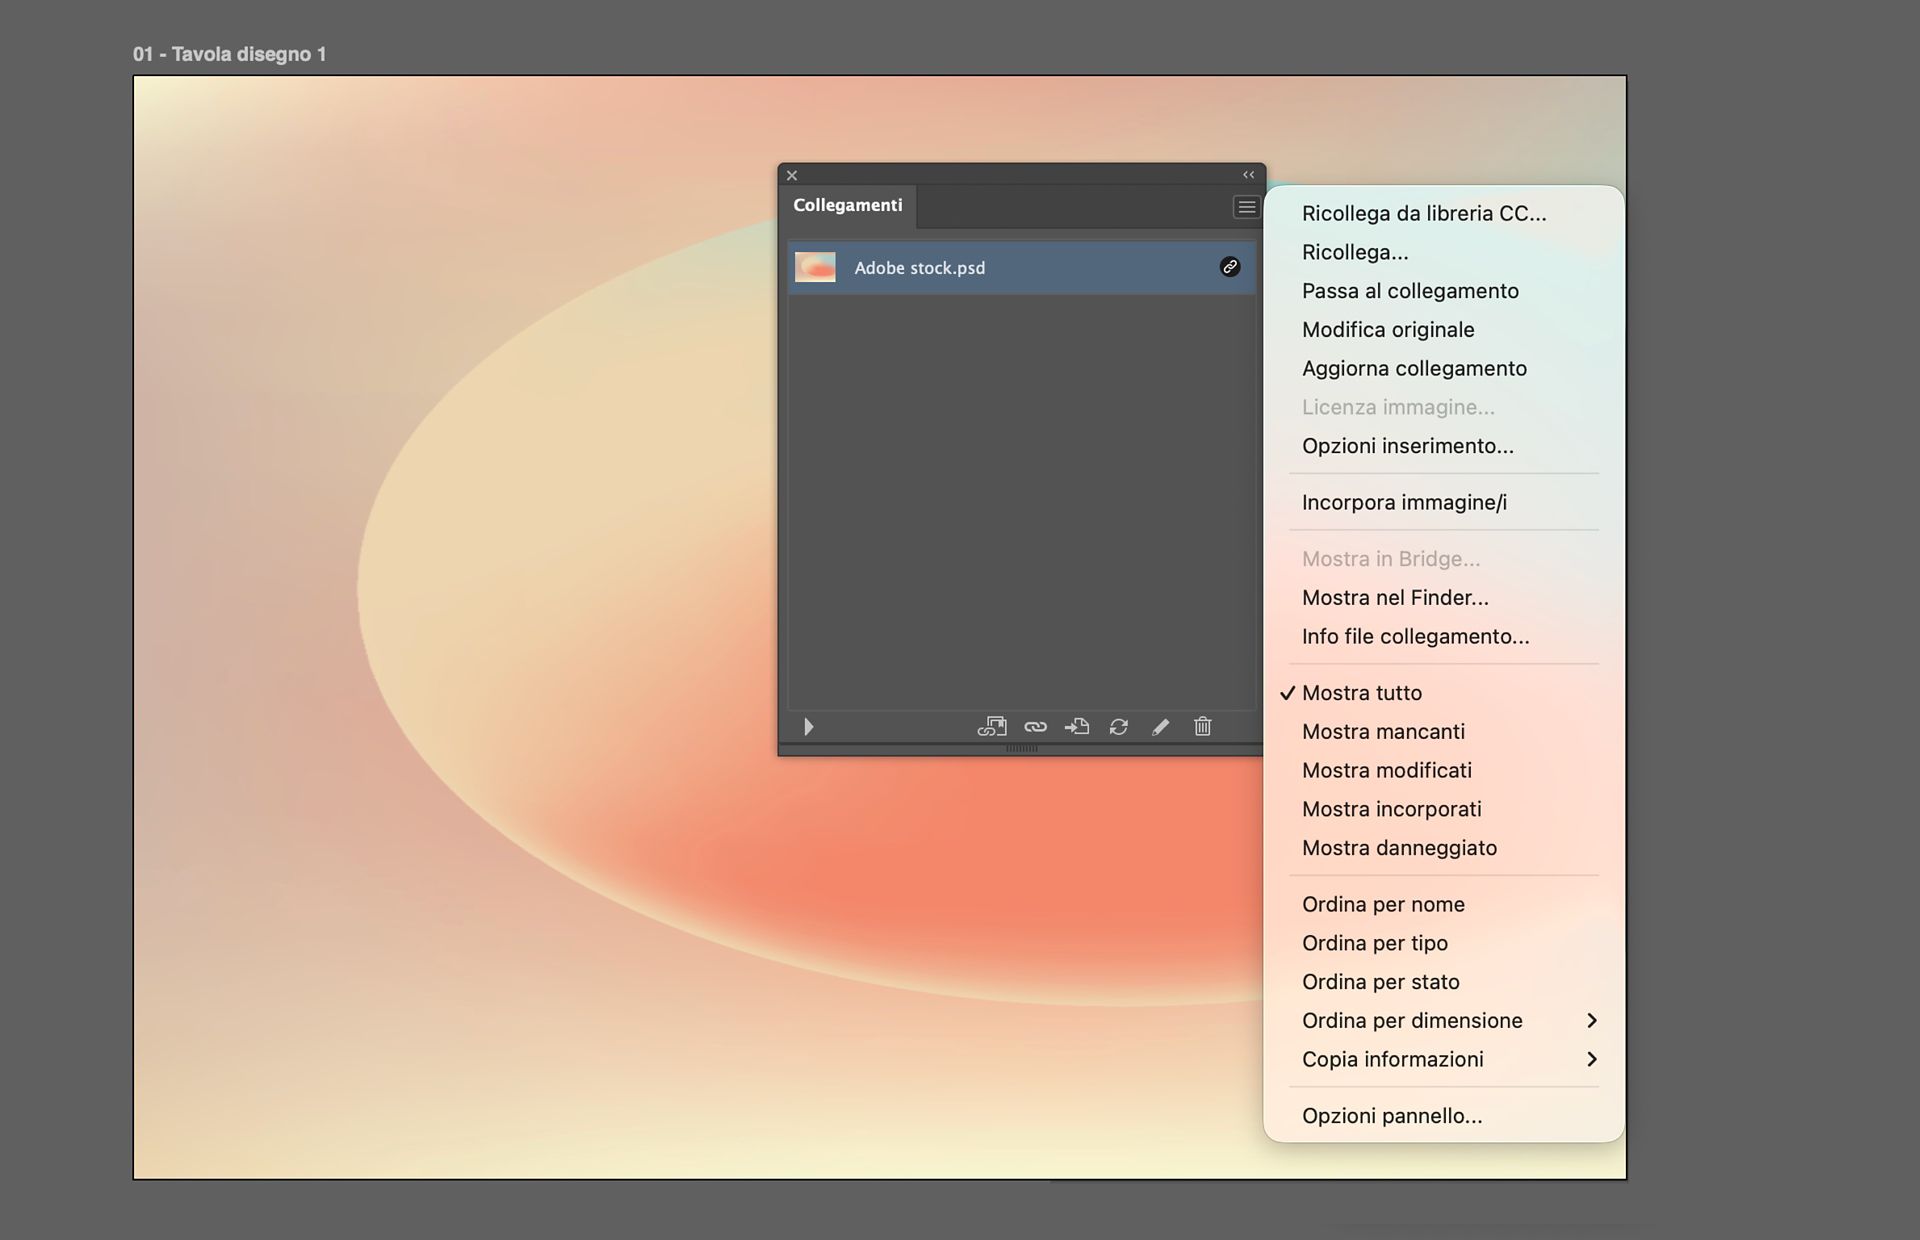Choose Incorpora immagine/i
The image size is (1920, 1240).
pos(1444,502)
